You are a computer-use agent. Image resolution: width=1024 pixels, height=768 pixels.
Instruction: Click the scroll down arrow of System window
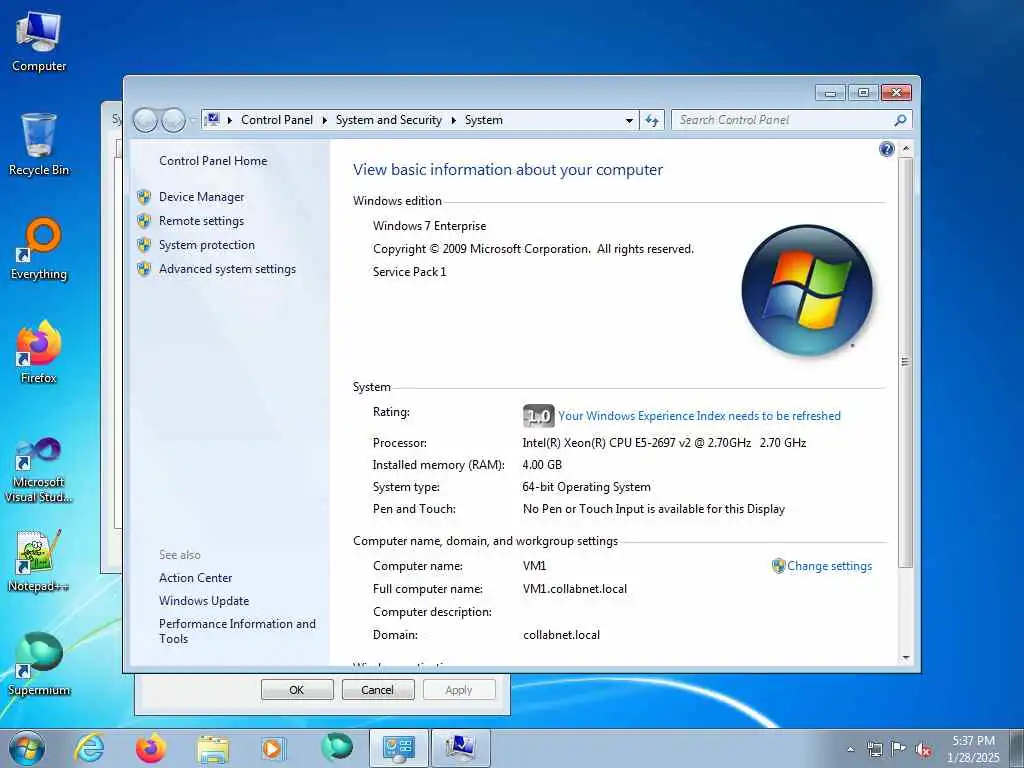coord(906,658)
